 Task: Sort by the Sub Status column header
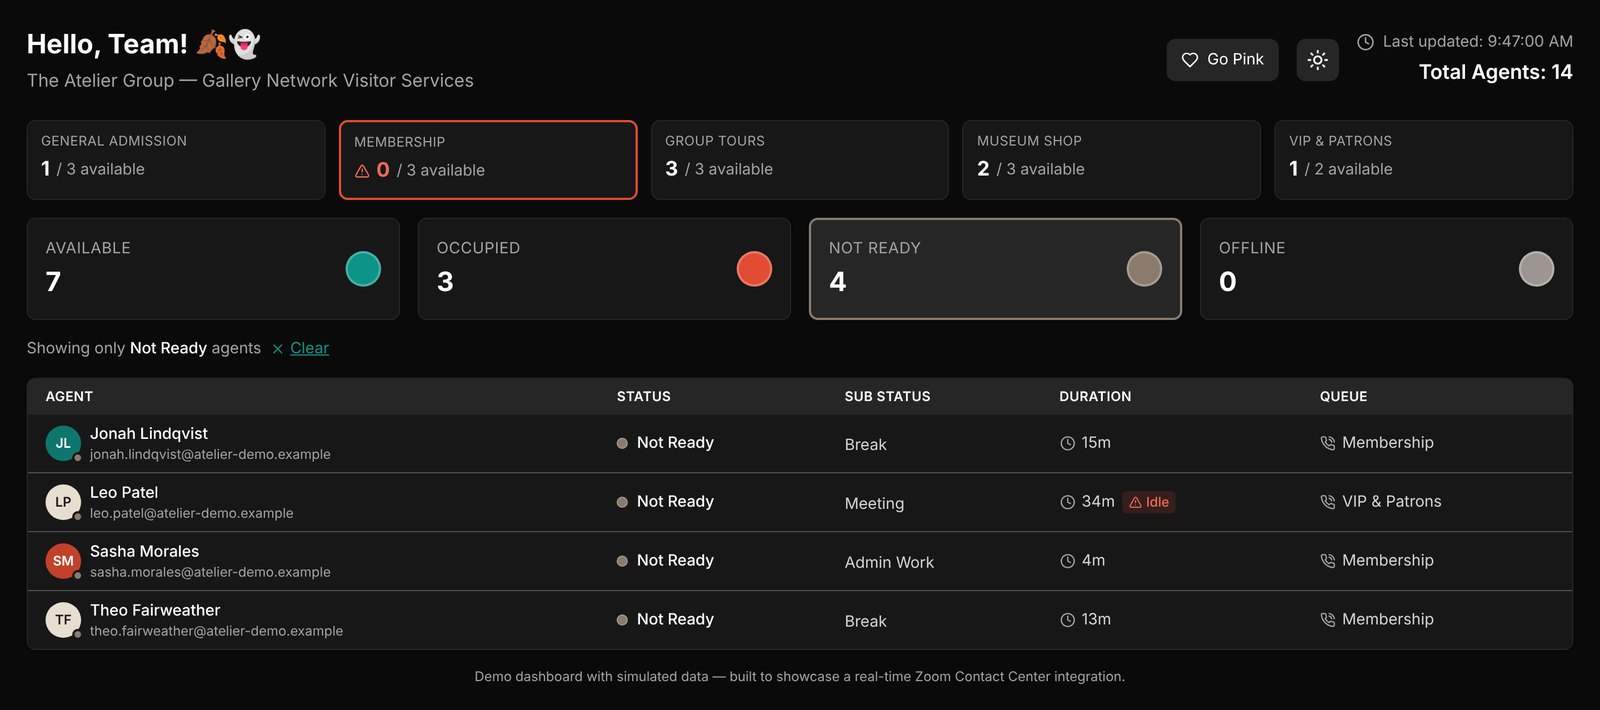[x=887, y=397]
